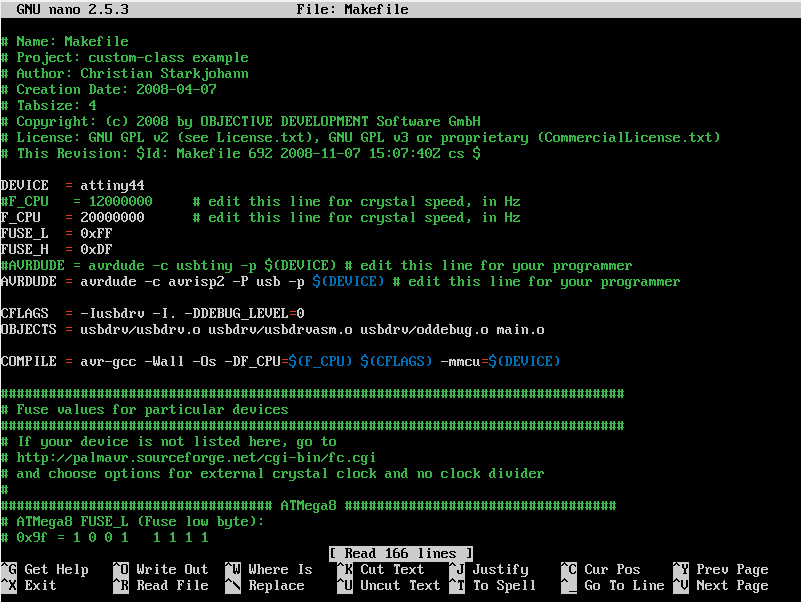Click the '0xDF' FUSE_H value

97,249
